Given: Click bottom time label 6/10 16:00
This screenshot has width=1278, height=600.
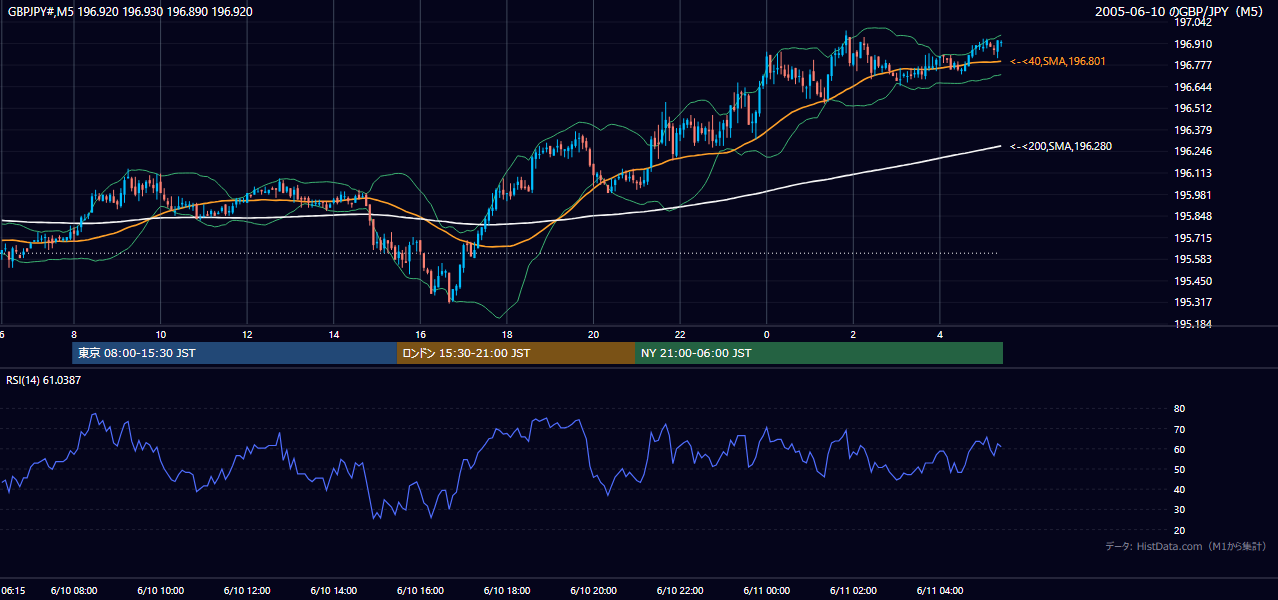Looking at the screenshot, I should tap(421, 591).
